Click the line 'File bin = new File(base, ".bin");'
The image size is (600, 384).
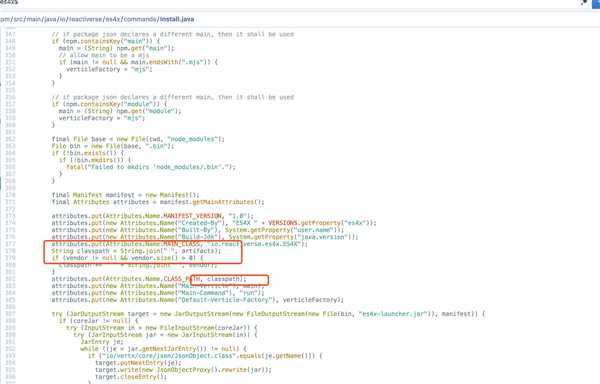point(113,146)
